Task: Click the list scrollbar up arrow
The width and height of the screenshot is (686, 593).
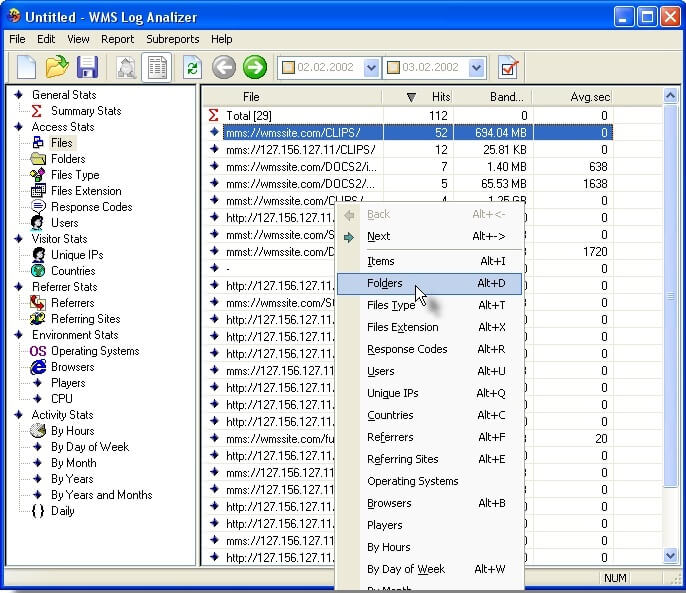Action: pos(670,95)
